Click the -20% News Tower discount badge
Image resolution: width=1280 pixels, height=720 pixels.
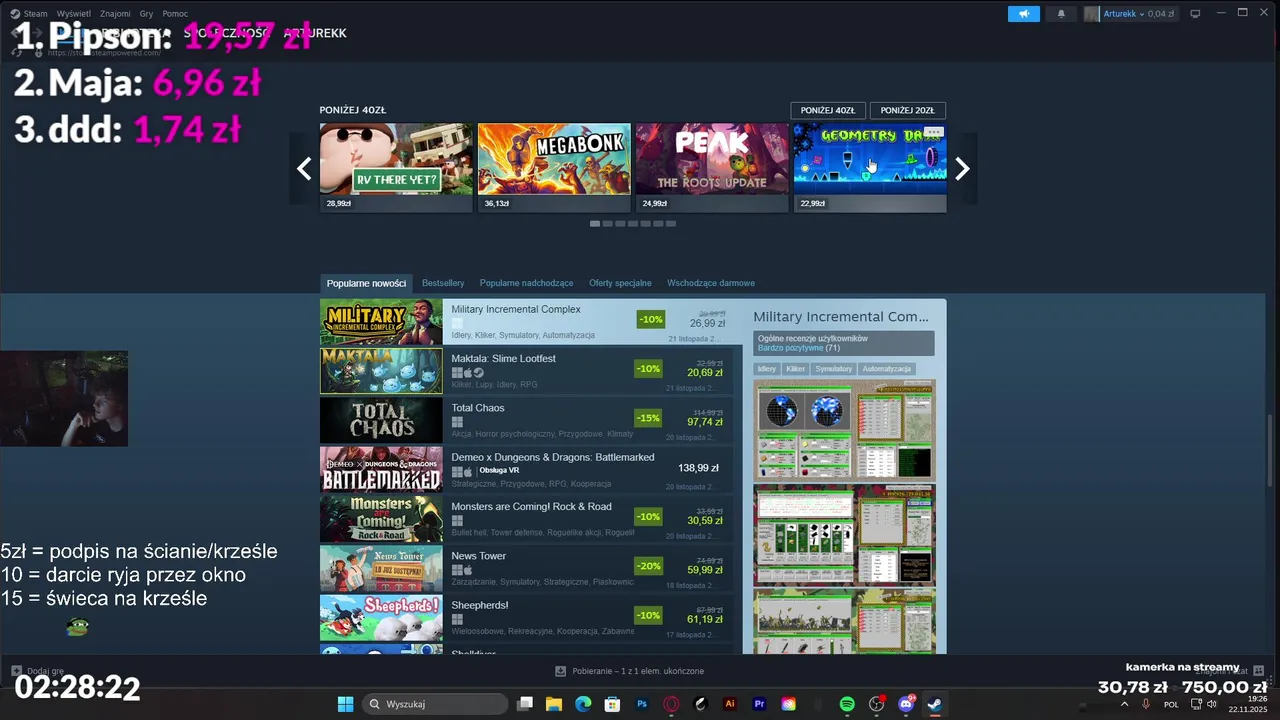pos(649,566)
